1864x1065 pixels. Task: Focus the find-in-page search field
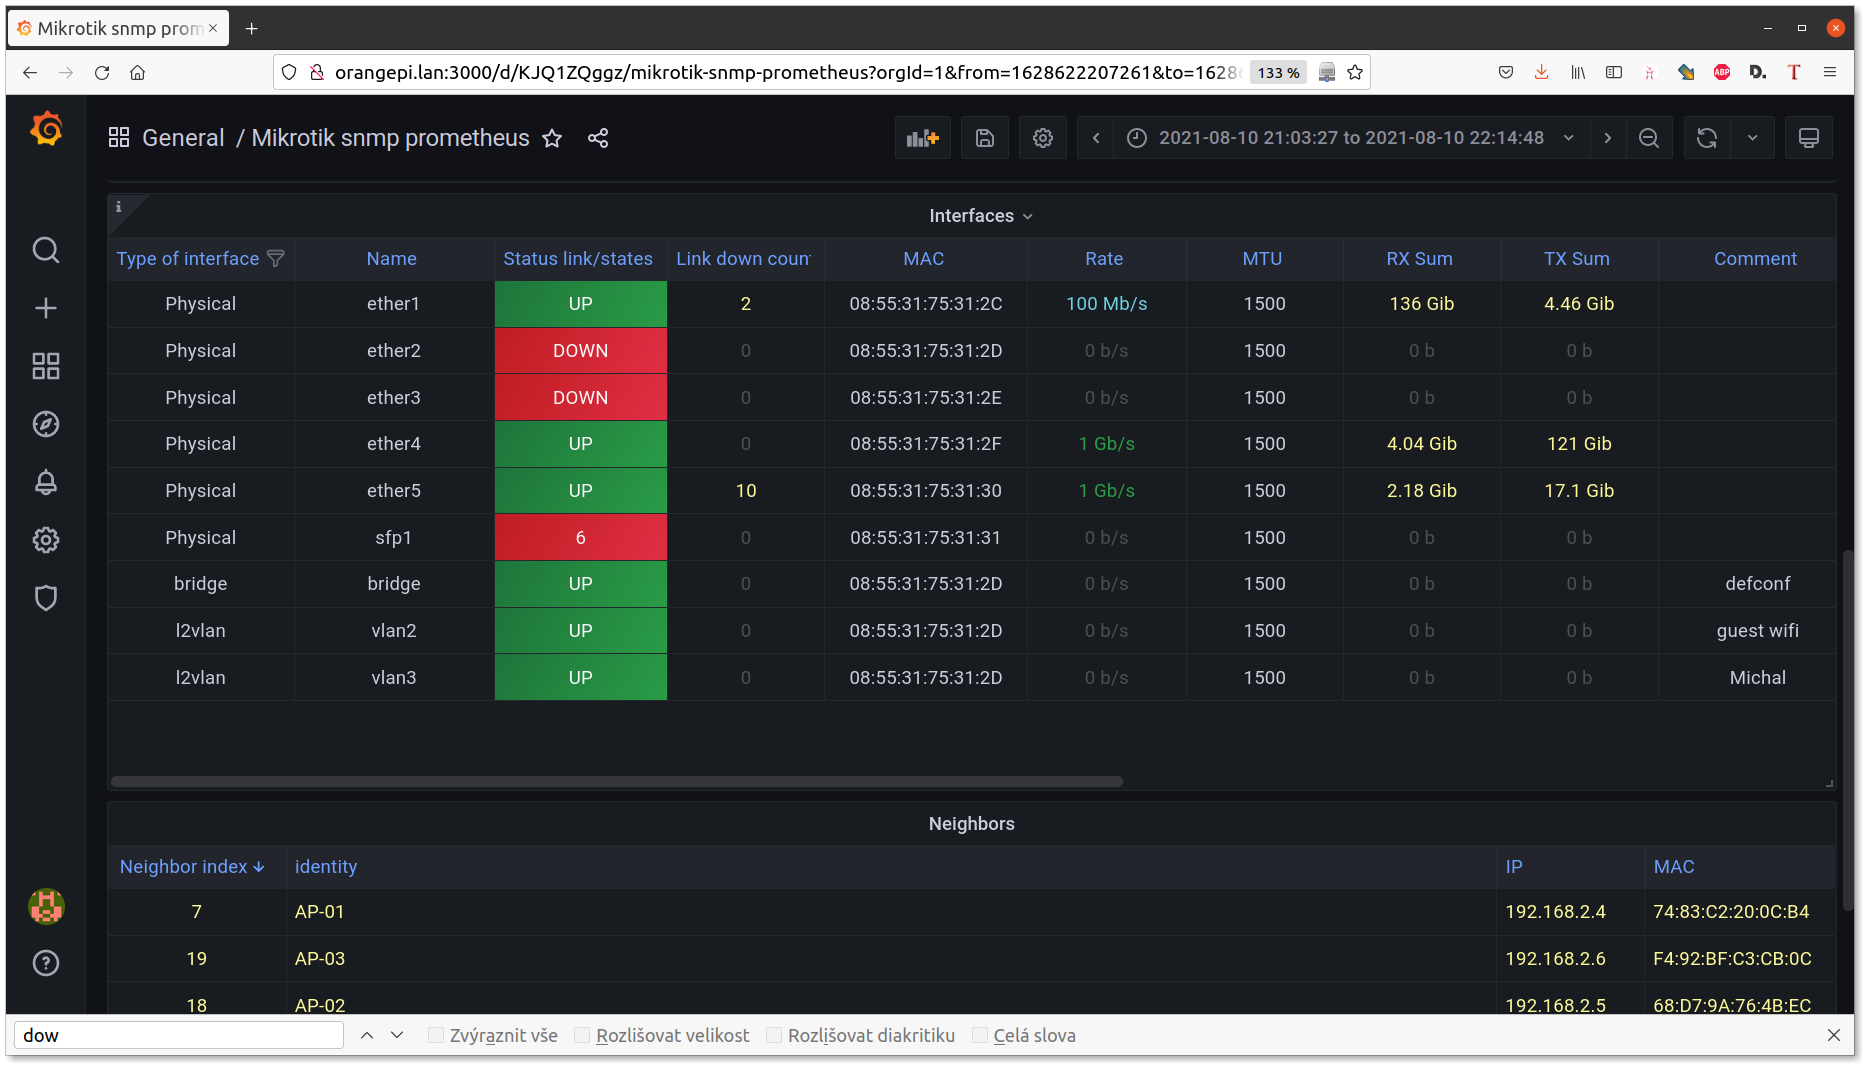click(x=180, y=1035)
